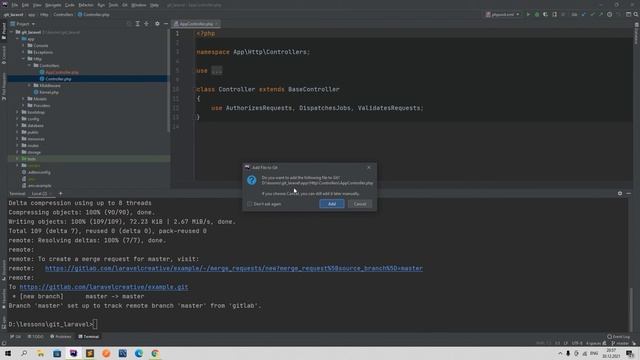Open PhpStorm icon on the taskbar

tap(73, 353)
